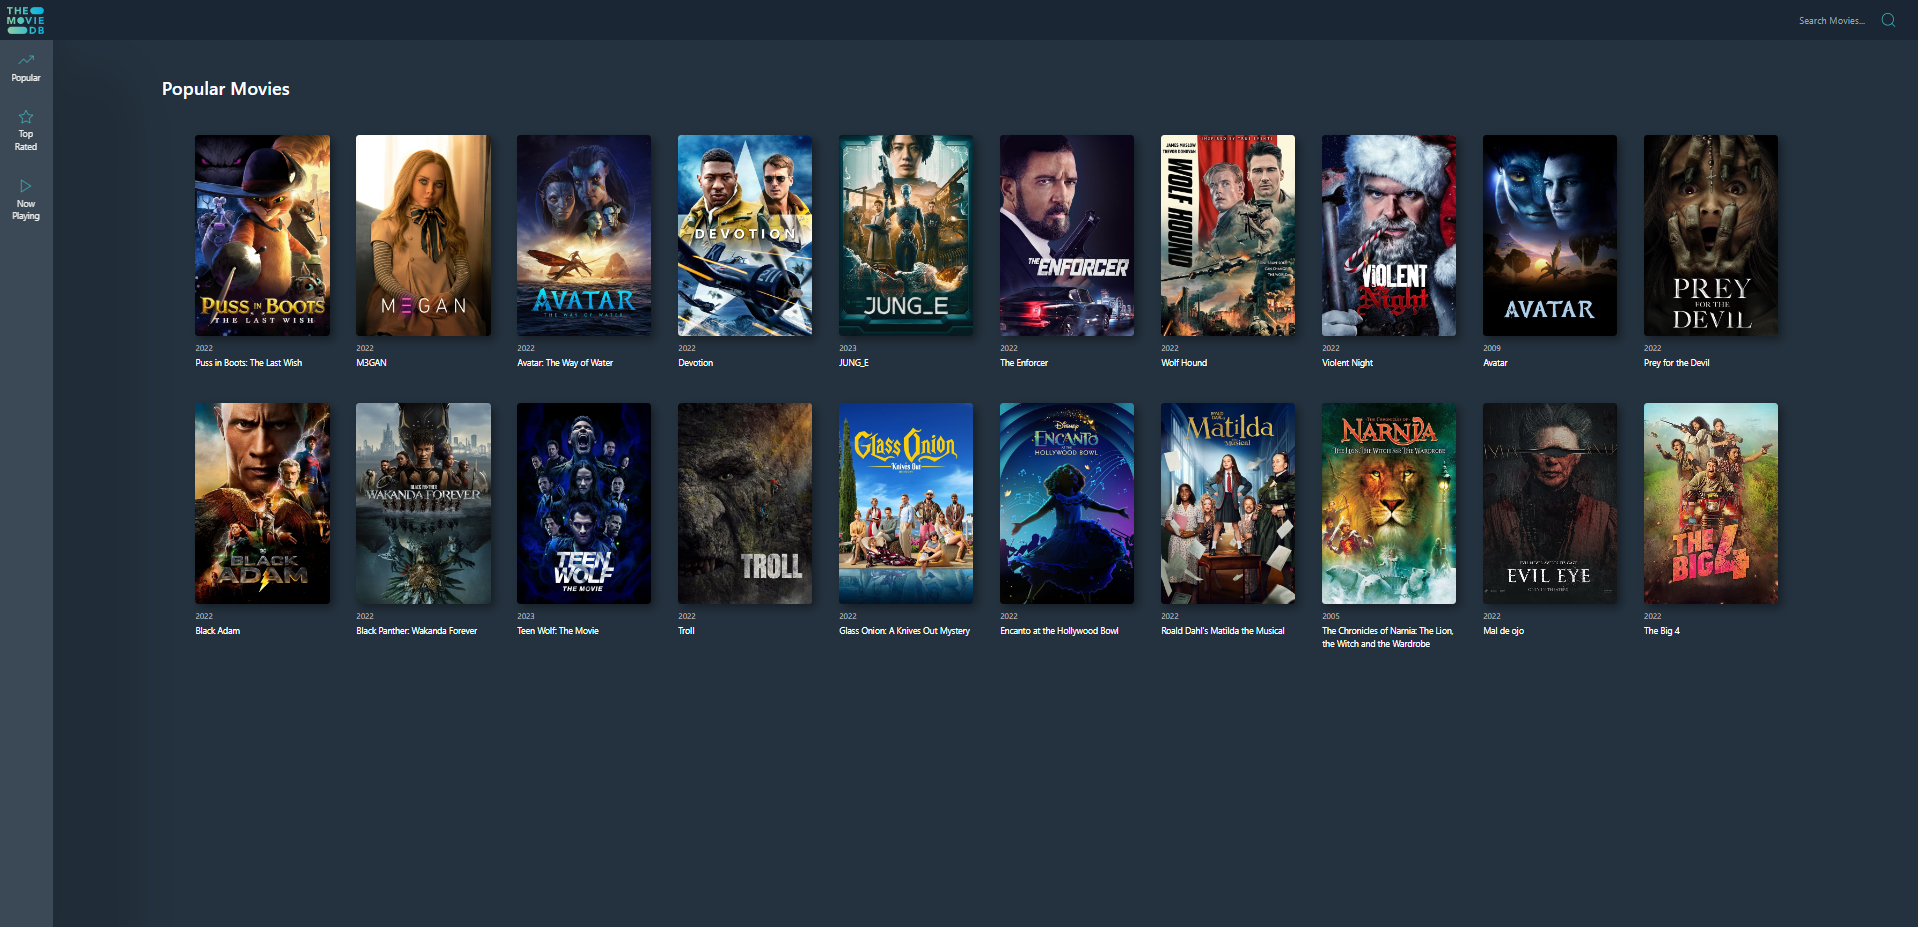Open The Enforcer movie poster
This screenshot has width=1918, height=927.
tap(1067, 235)
